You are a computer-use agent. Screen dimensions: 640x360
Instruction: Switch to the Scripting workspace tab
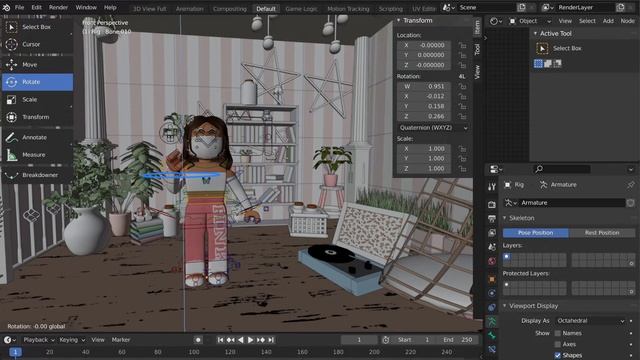391,9
